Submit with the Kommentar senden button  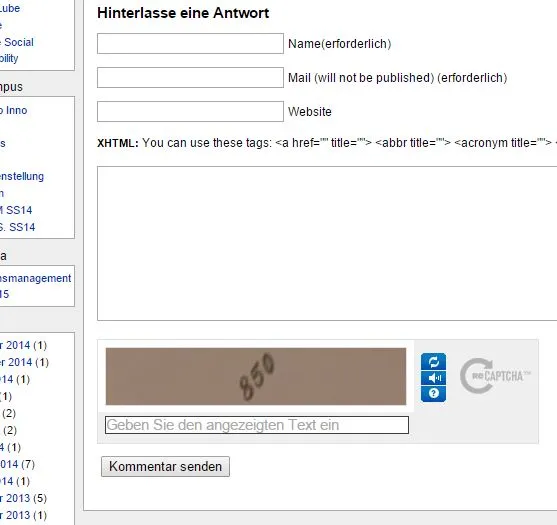(166, 466)
